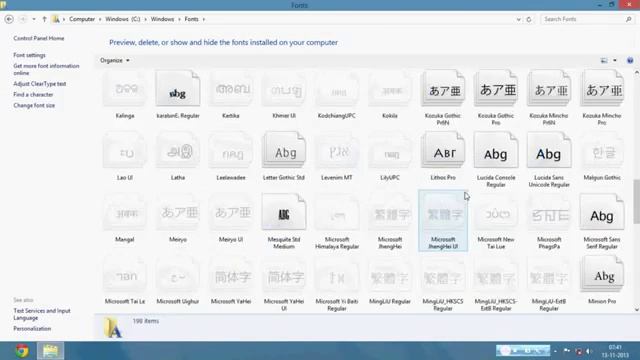Select the Meiryo font icon
This screenshot has width=640, height=360.
coord(178,212)
